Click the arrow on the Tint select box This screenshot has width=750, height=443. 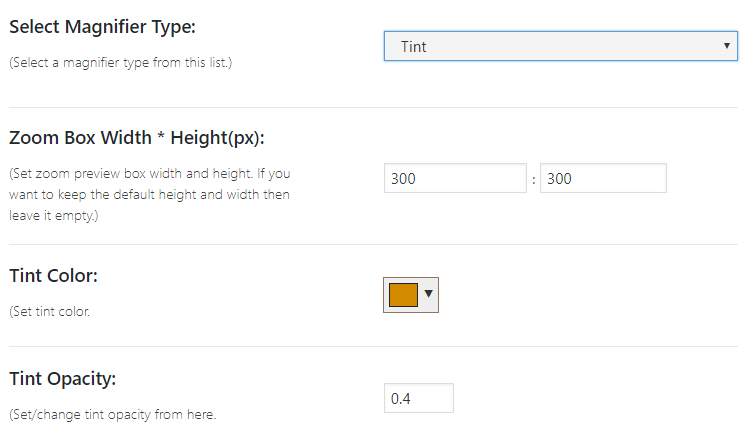point(727,46)
